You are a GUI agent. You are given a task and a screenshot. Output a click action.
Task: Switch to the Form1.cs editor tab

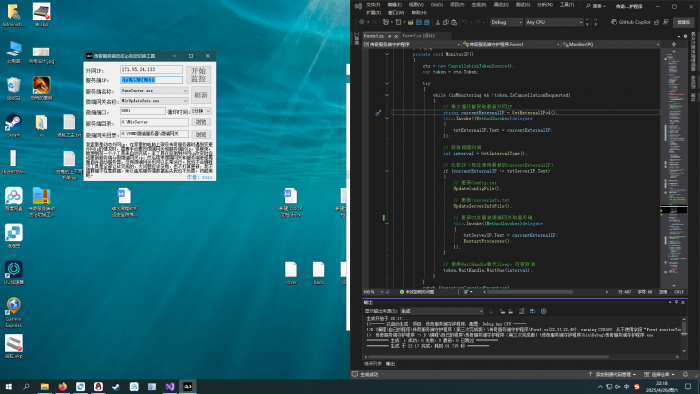pyautogui.click(x=374, y=36)
